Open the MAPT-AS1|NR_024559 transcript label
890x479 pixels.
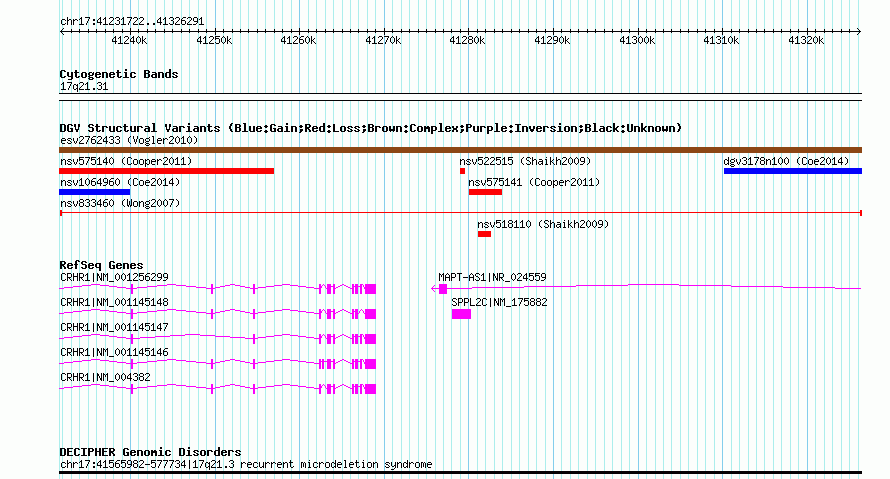point(492,278)
